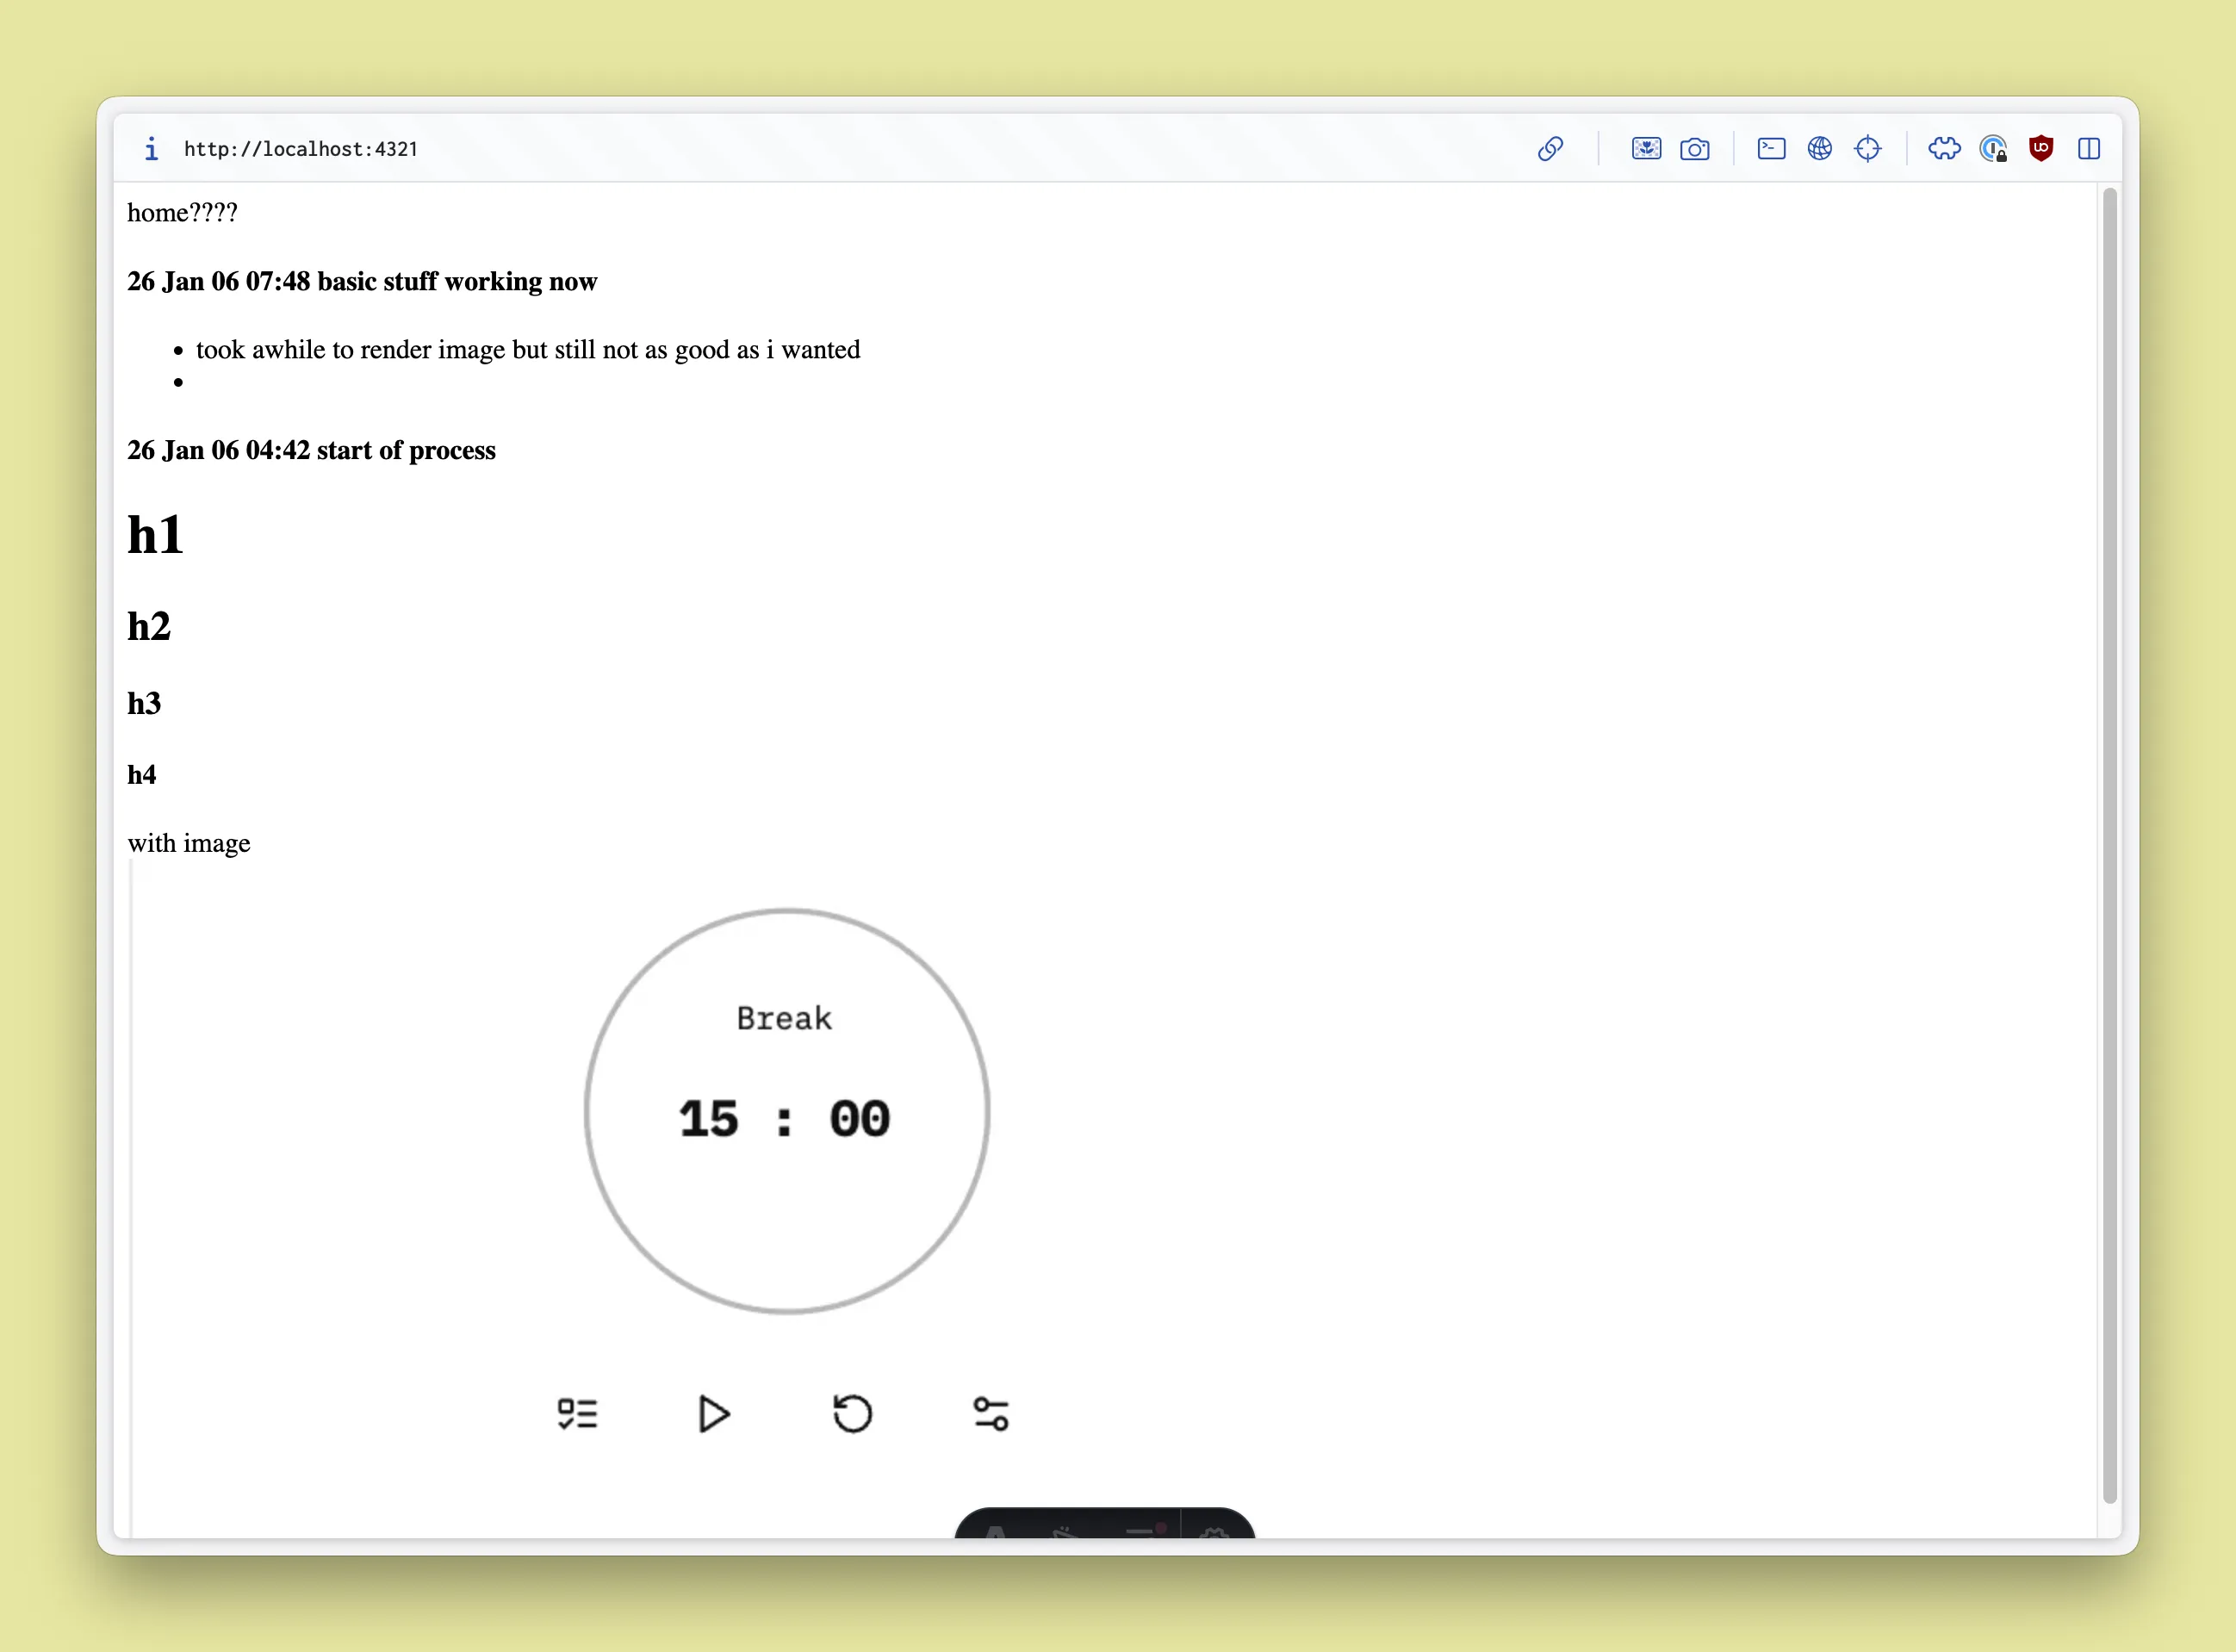The width and height of the screenshot is (2236, 1652).
Task: Click the camera screenshot icon
Action: click(1694, 150)
